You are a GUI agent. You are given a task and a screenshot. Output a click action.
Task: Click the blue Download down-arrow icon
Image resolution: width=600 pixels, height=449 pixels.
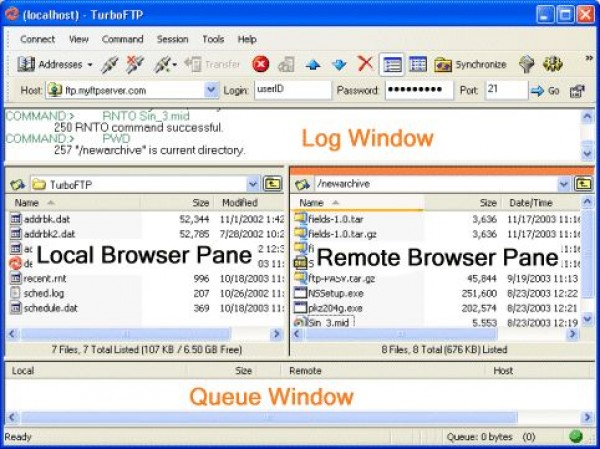coord(339,65)
